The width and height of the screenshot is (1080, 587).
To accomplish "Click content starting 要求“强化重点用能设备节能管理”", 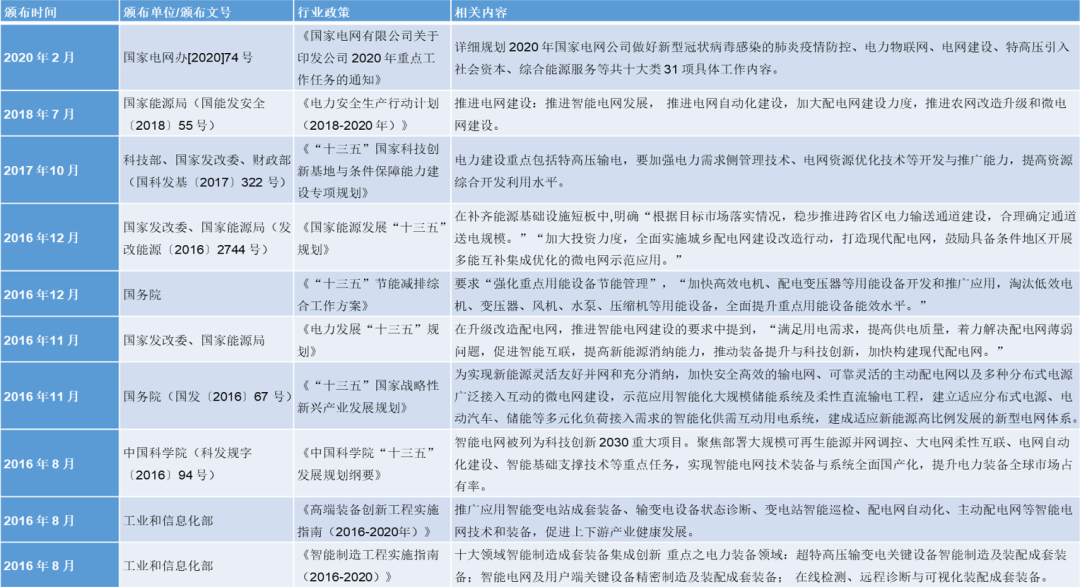I will [x=765, y=294].
